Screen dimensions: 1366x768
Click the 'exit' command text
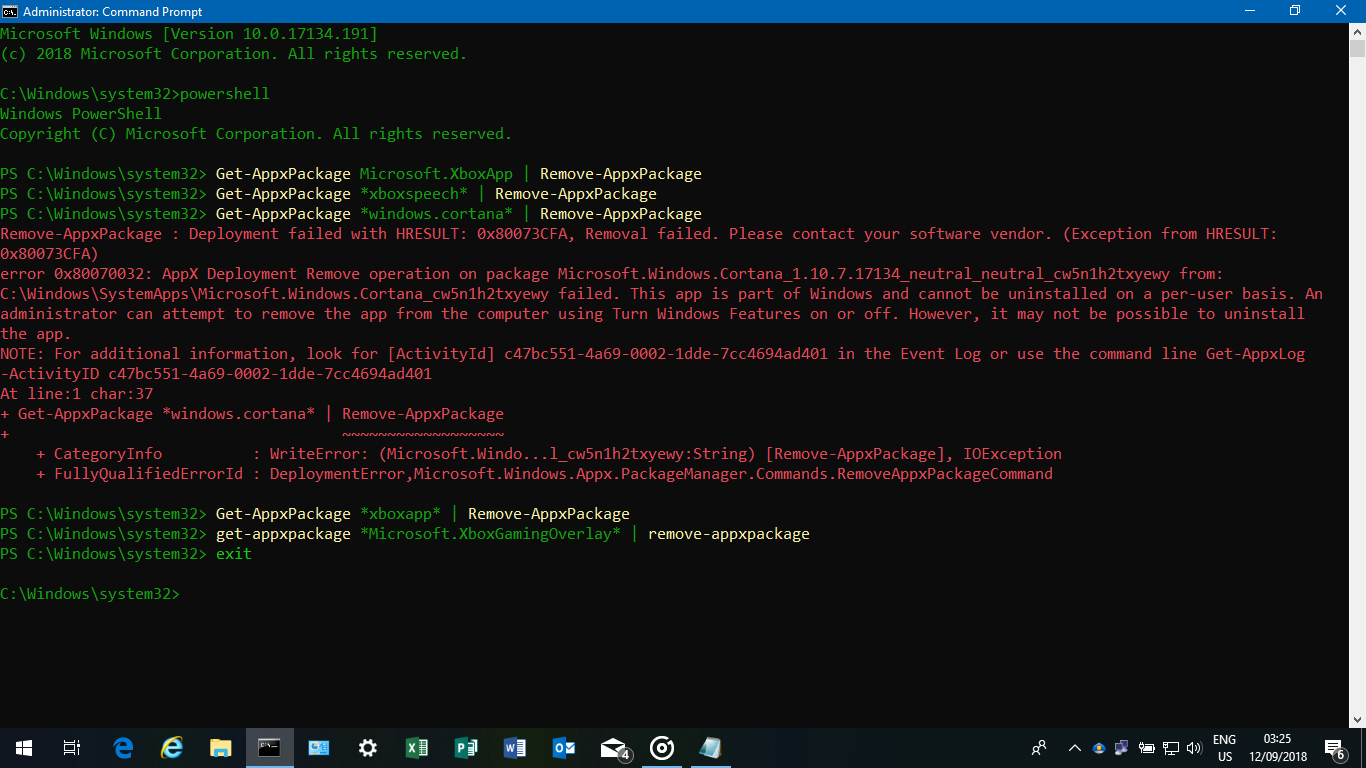[234, 554]
